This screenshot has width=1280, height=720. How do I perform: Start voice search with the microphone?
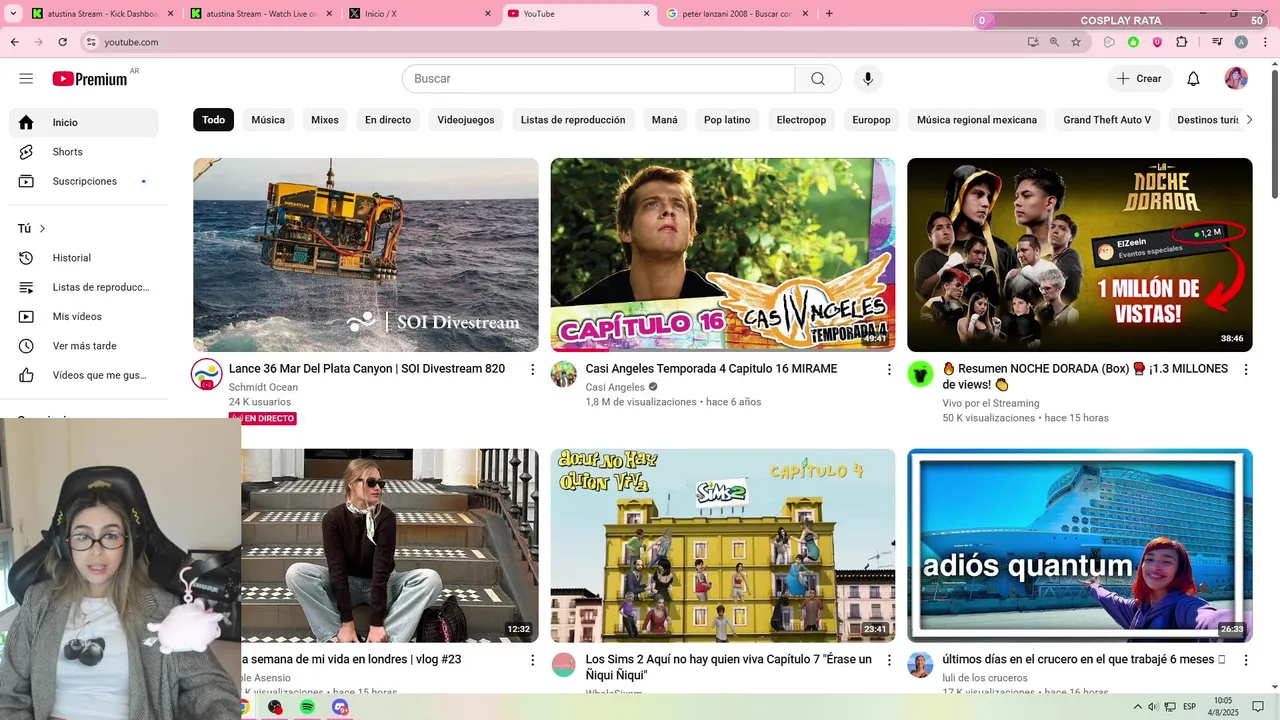coord(867,79)
